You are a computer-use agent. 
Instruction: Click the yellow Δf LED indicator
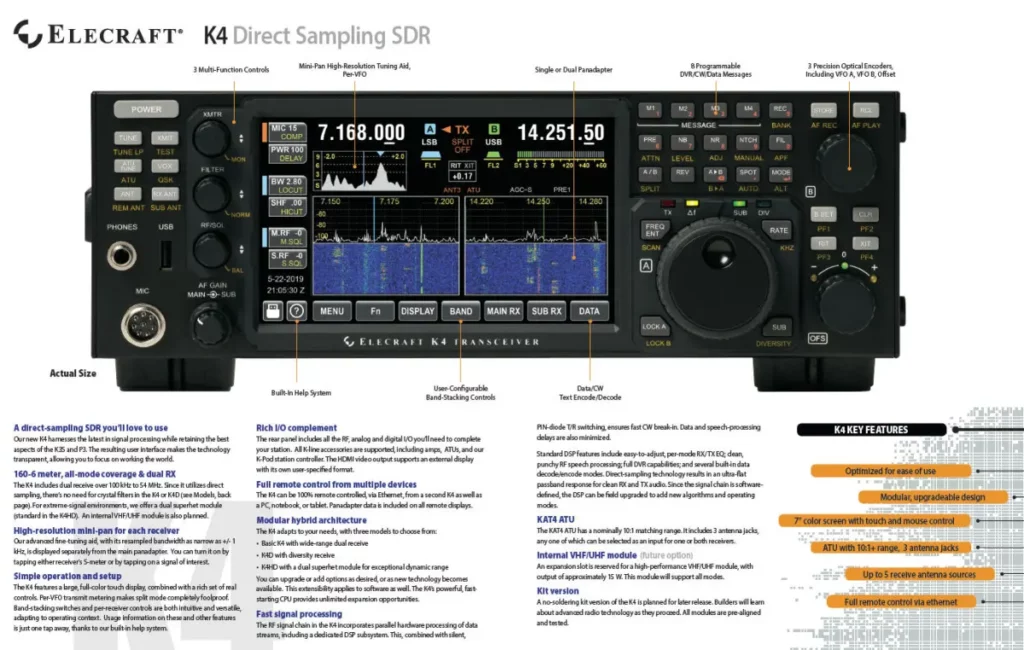(692, 204)
